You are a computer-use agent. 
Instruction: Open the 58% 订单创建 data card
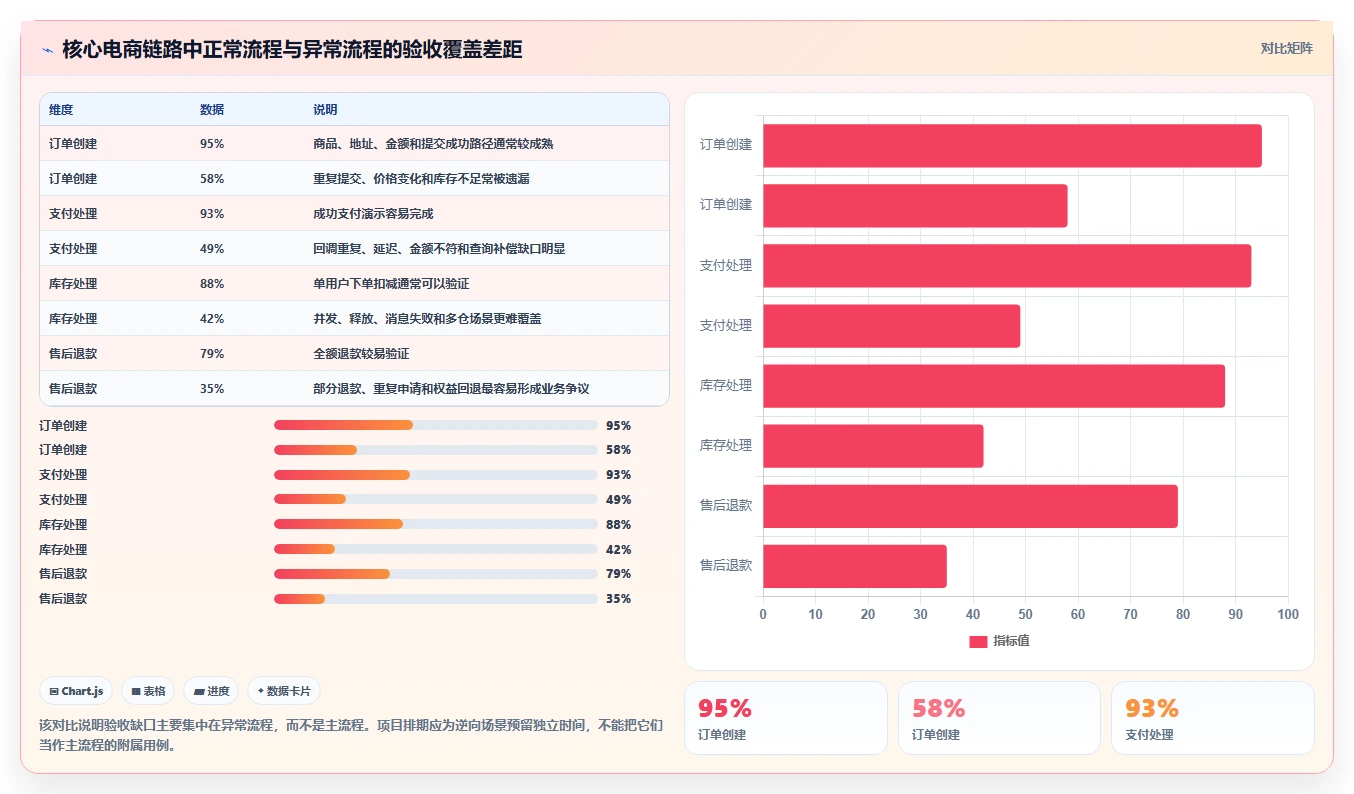(999, 718)
